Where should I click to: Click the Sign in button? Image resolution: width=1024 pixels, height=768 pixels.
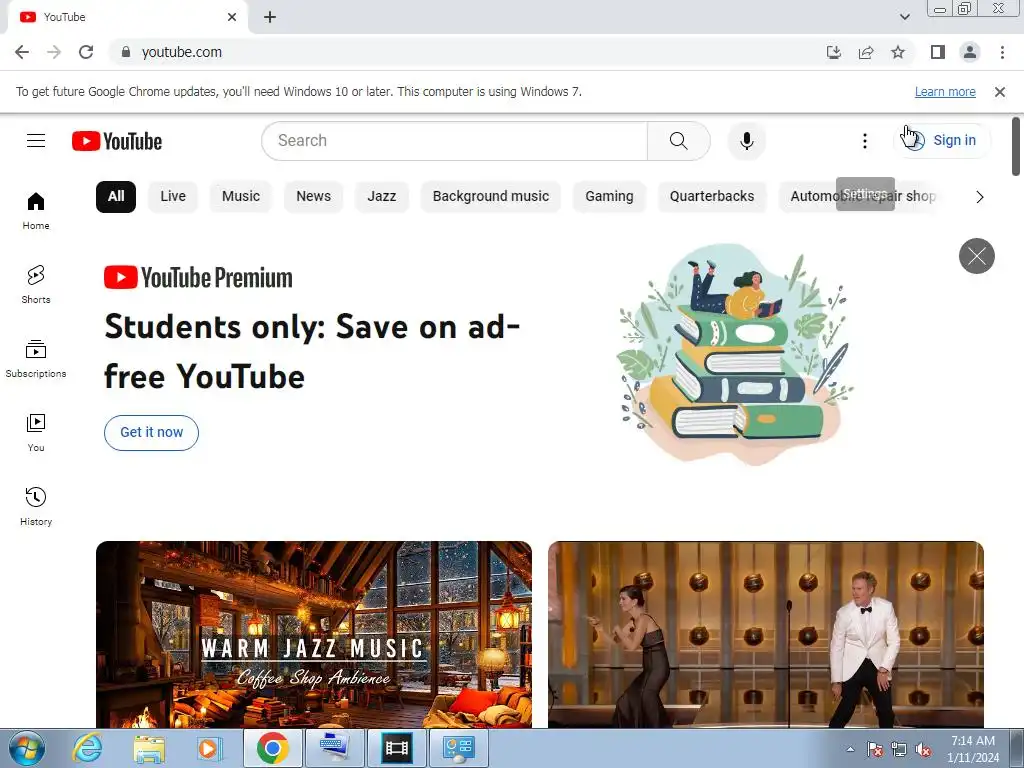[942, 140]
